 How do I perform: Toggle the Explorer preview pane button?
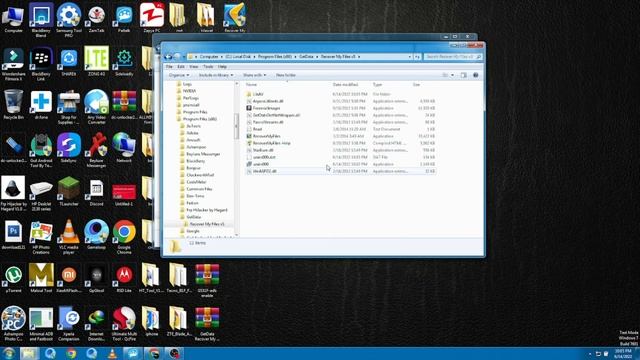(463, 75)
